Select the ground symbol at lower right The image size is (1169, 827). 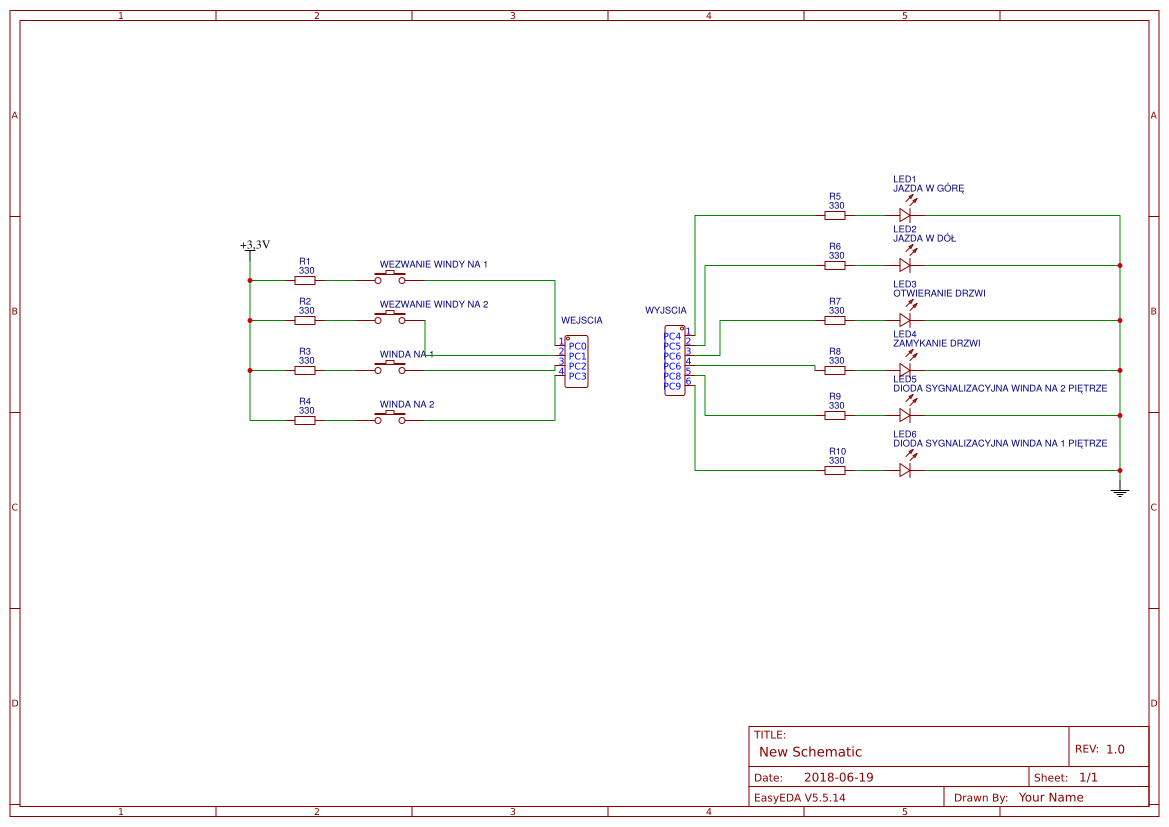1119,492
